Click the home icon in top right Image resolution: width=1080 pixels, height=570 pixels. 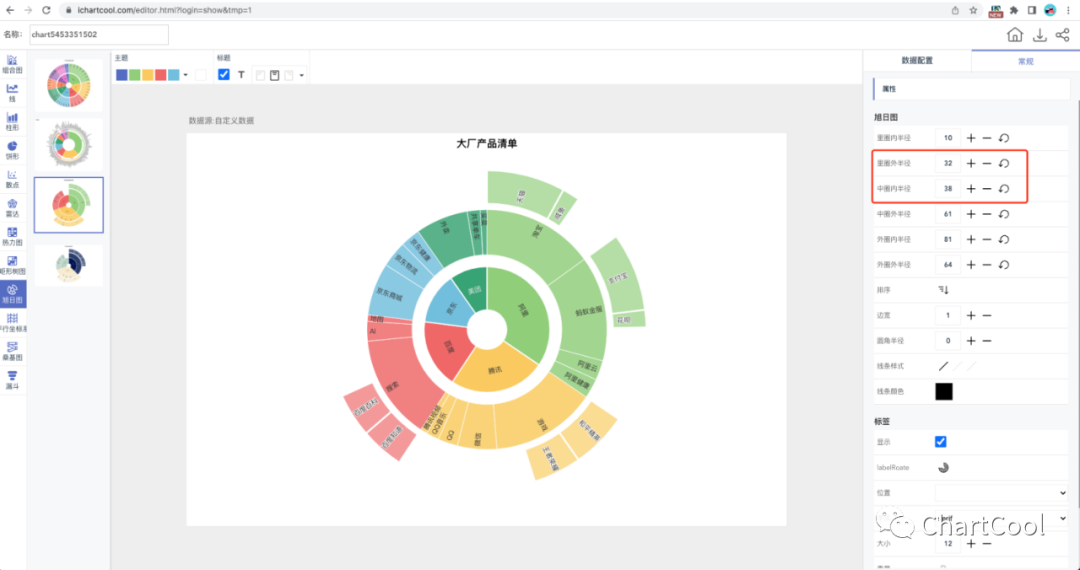[x=1014, y=35]
